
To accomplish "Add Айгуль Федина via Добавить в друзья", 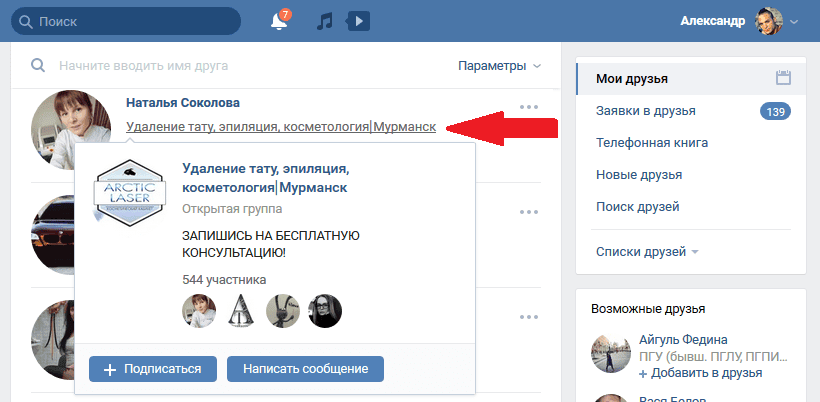I will pos(700,373).
